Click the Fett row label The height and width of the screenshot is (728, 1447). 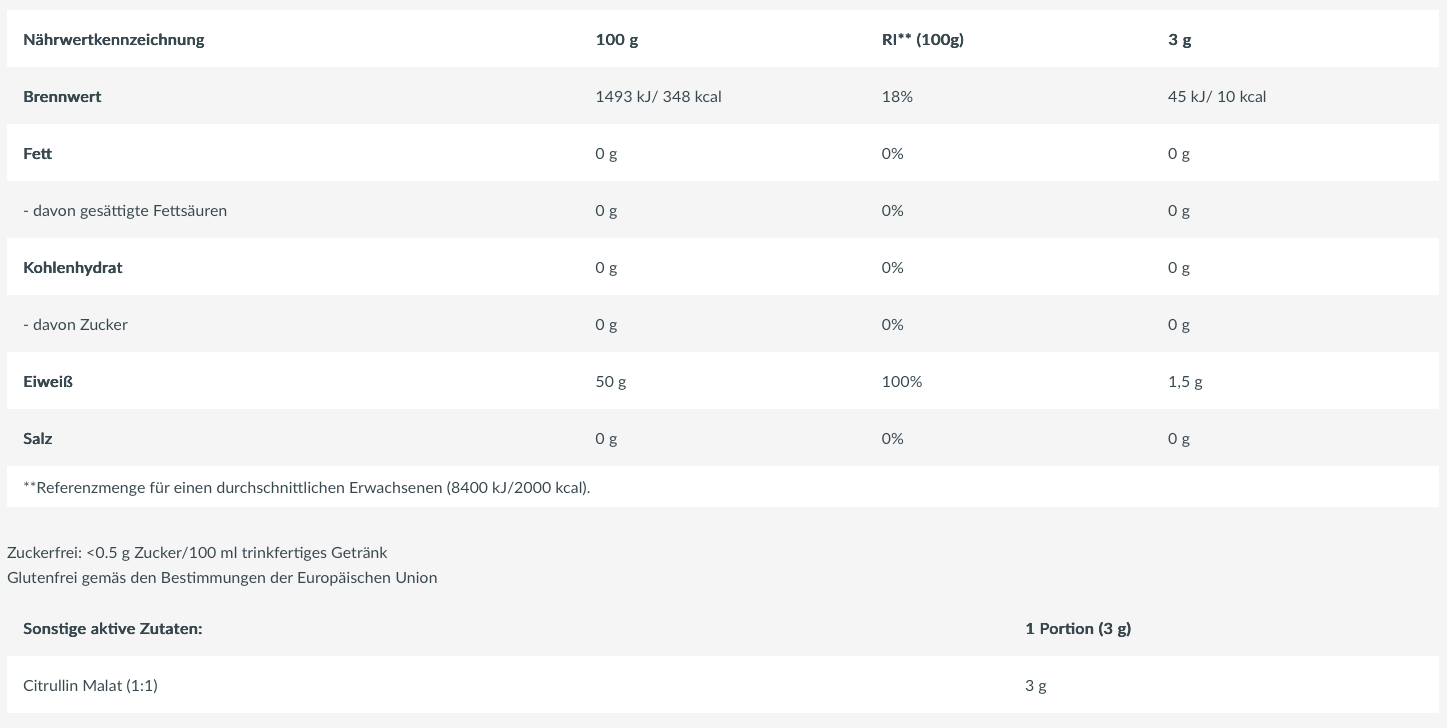coord(38,154)
